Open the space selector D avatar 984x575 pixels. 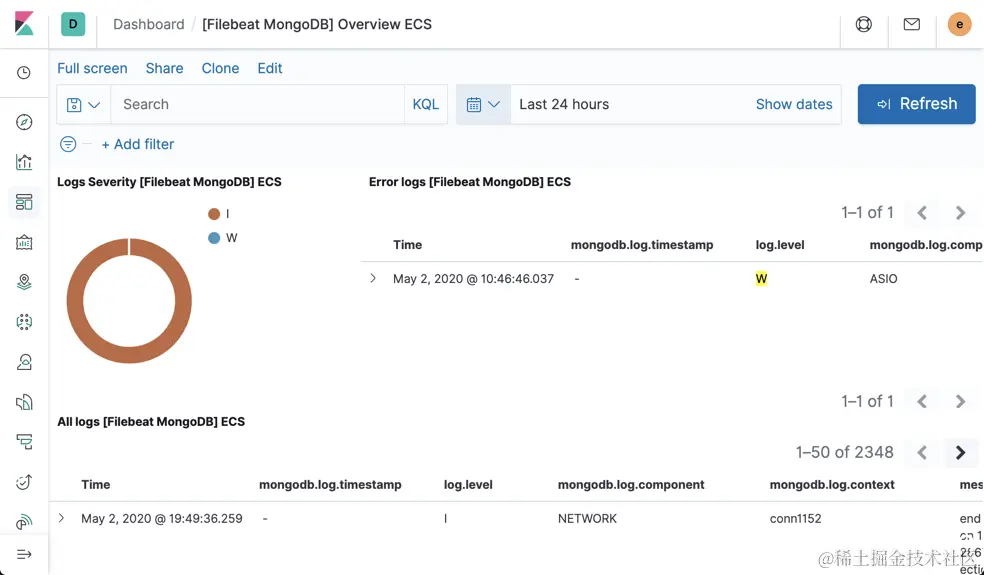point(73,24)
